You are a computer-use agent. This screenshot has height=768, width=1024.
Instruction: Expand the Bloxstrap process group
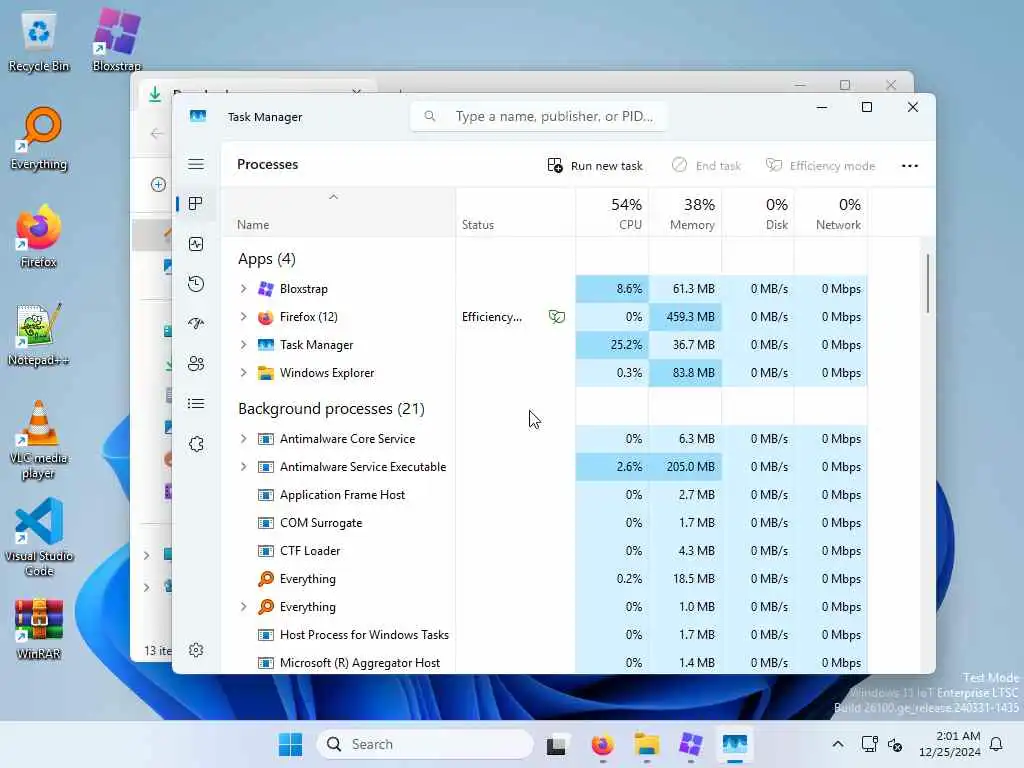[244, 289]
